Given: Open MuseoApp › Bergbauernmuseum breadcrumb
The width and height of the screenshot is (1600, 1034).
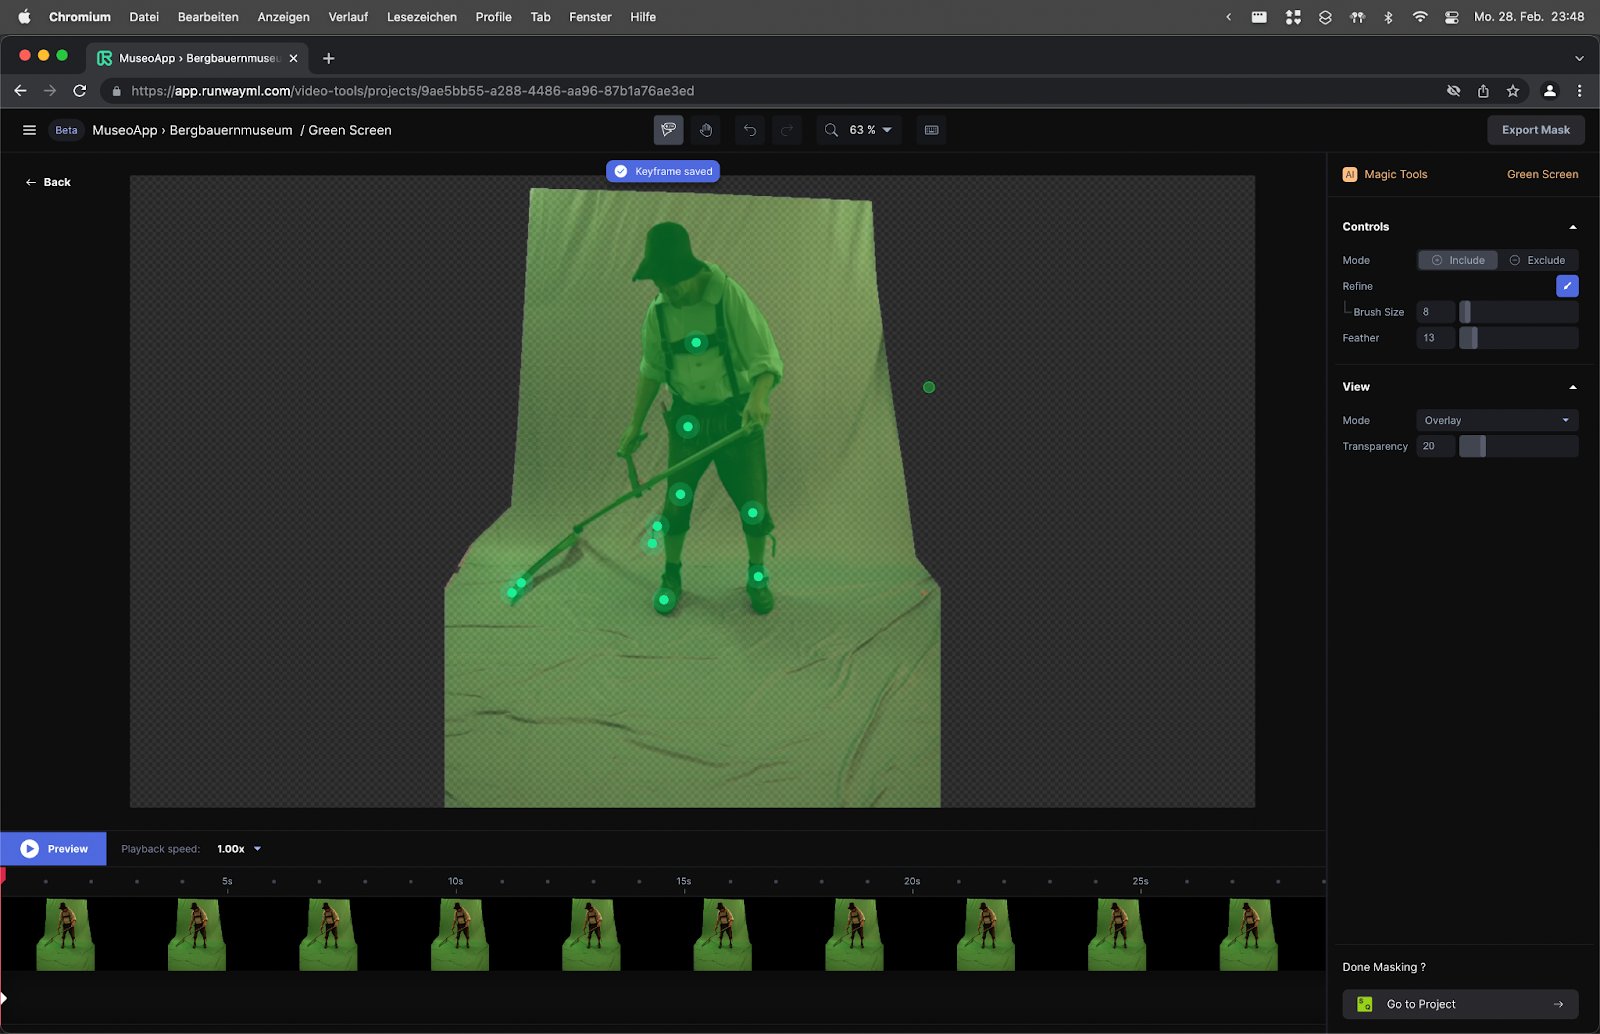Looking at the screenshot, I should click(x=192, y=130).
